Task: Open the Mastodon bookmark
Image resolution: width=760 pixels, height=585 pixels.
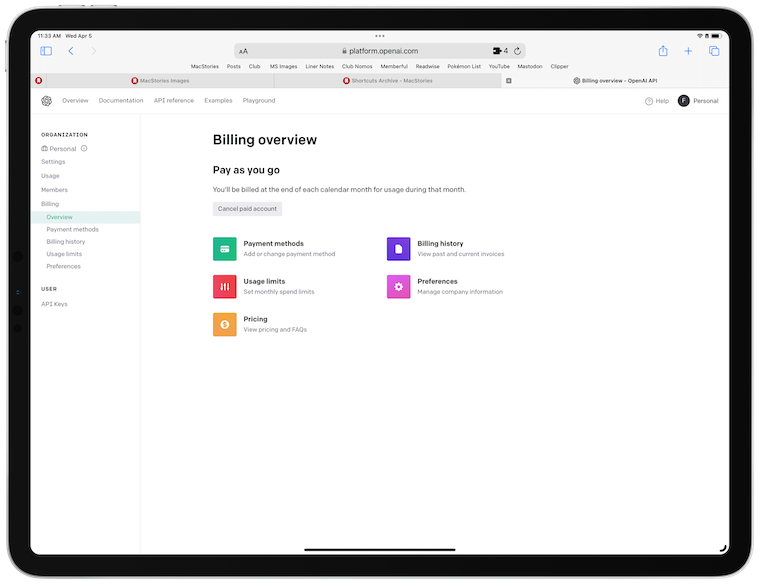Action: pyautogui.click(x=530, y=66)
